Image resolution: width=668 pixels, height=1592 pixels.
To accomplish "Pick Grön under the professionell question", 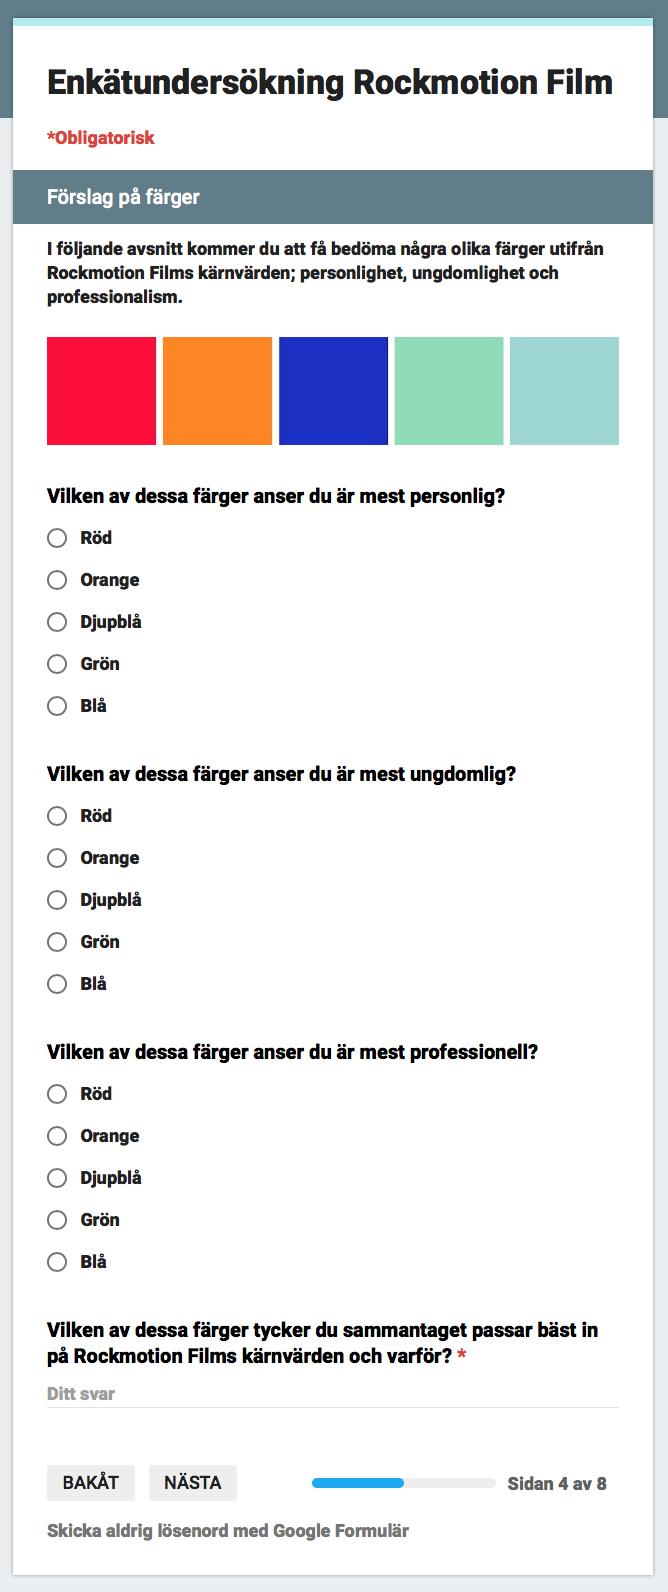I will (x=57, y=1220).
